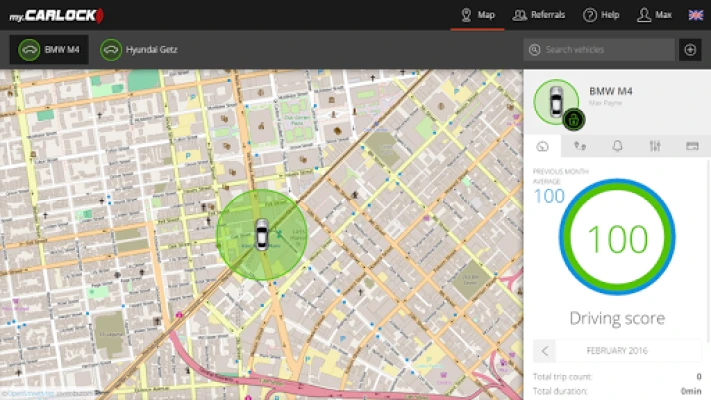Open the driving score gauge tab

tap(542, 146)
